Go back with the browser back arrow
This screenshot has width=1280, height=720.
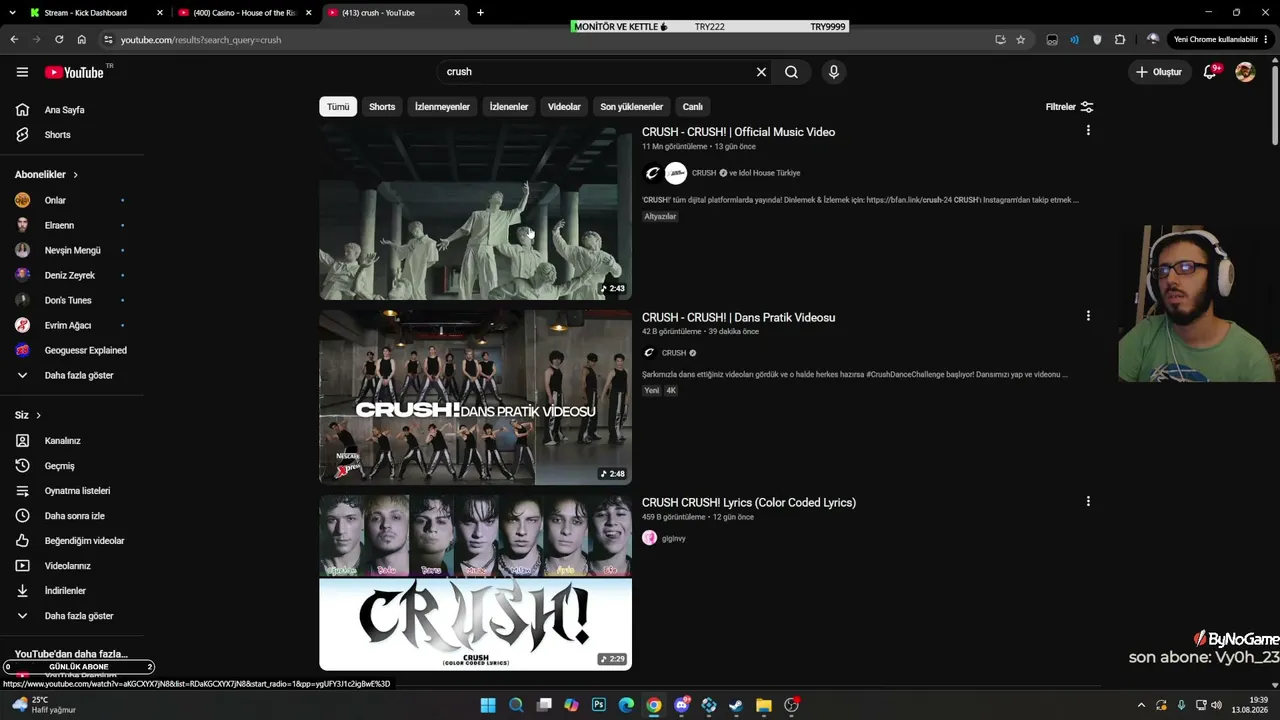14,40
